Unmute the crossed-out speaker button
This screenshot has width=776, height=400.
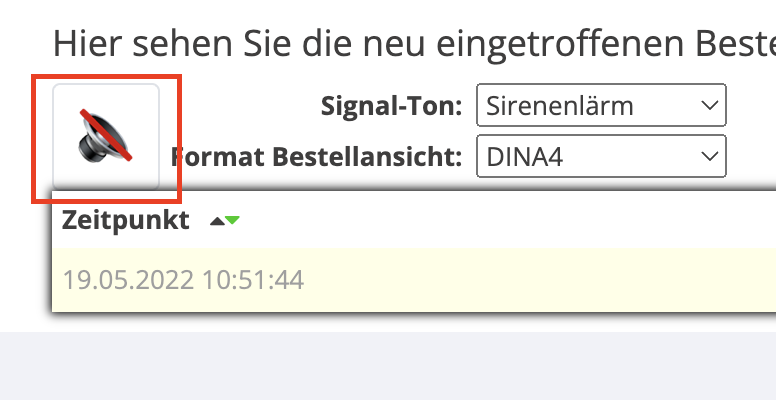coord(106,137)
